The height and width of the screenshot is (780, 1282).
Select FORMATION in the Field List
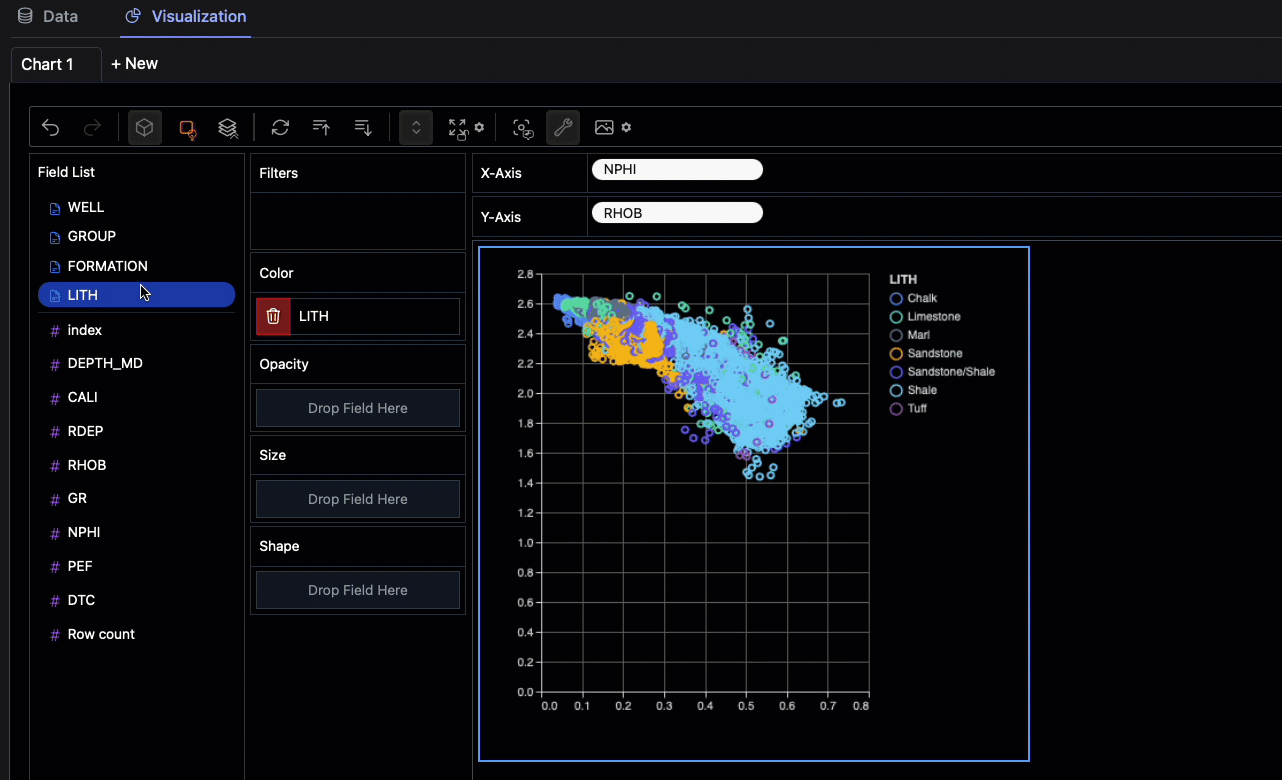click(x=107, y=266)
